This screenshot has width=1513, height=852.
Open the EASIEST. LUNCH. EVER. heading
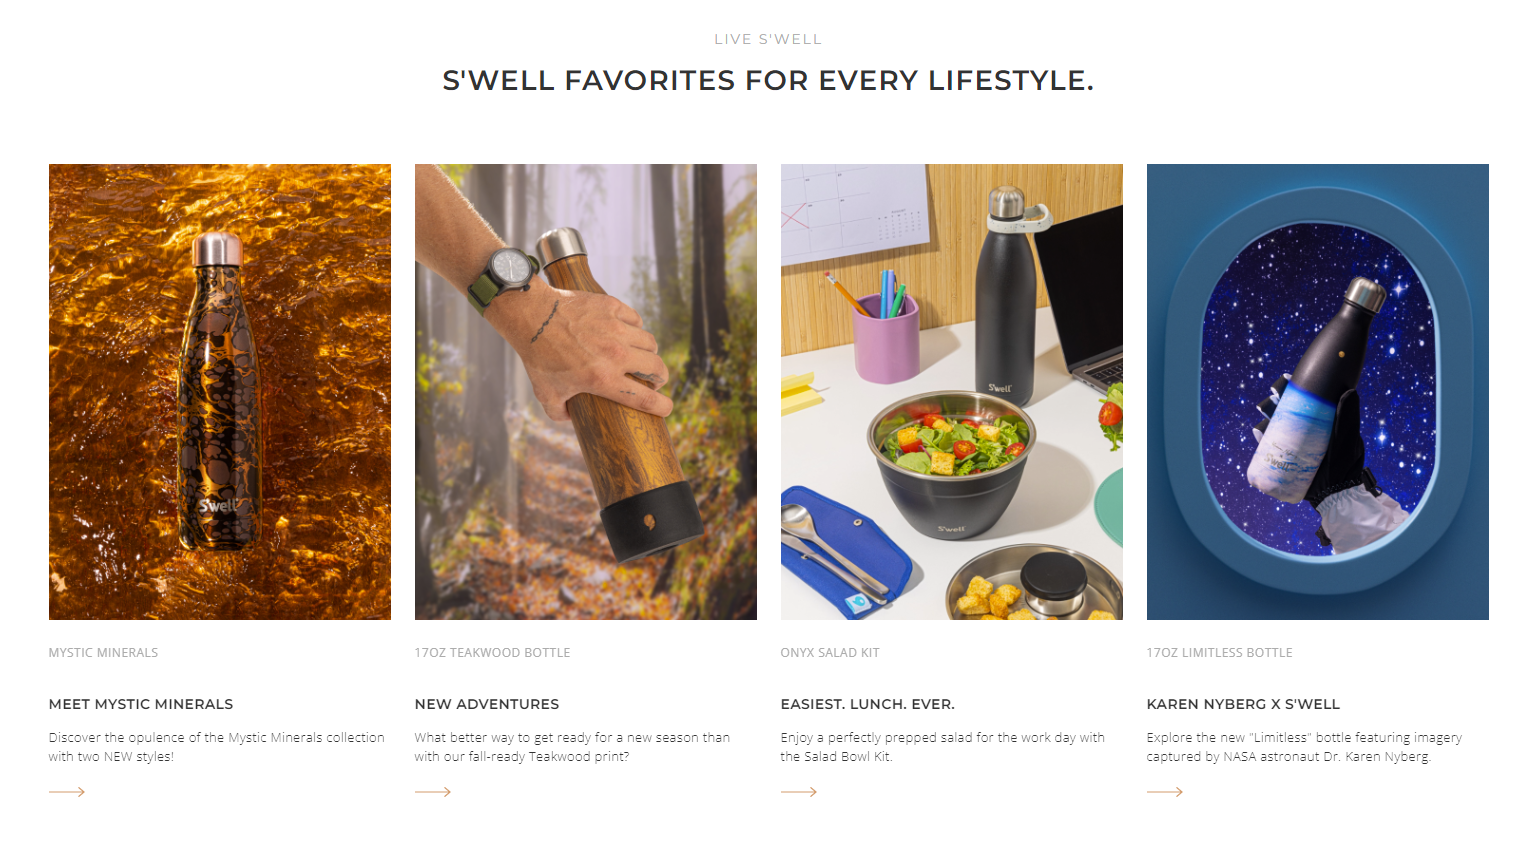(x=868, y=704)
